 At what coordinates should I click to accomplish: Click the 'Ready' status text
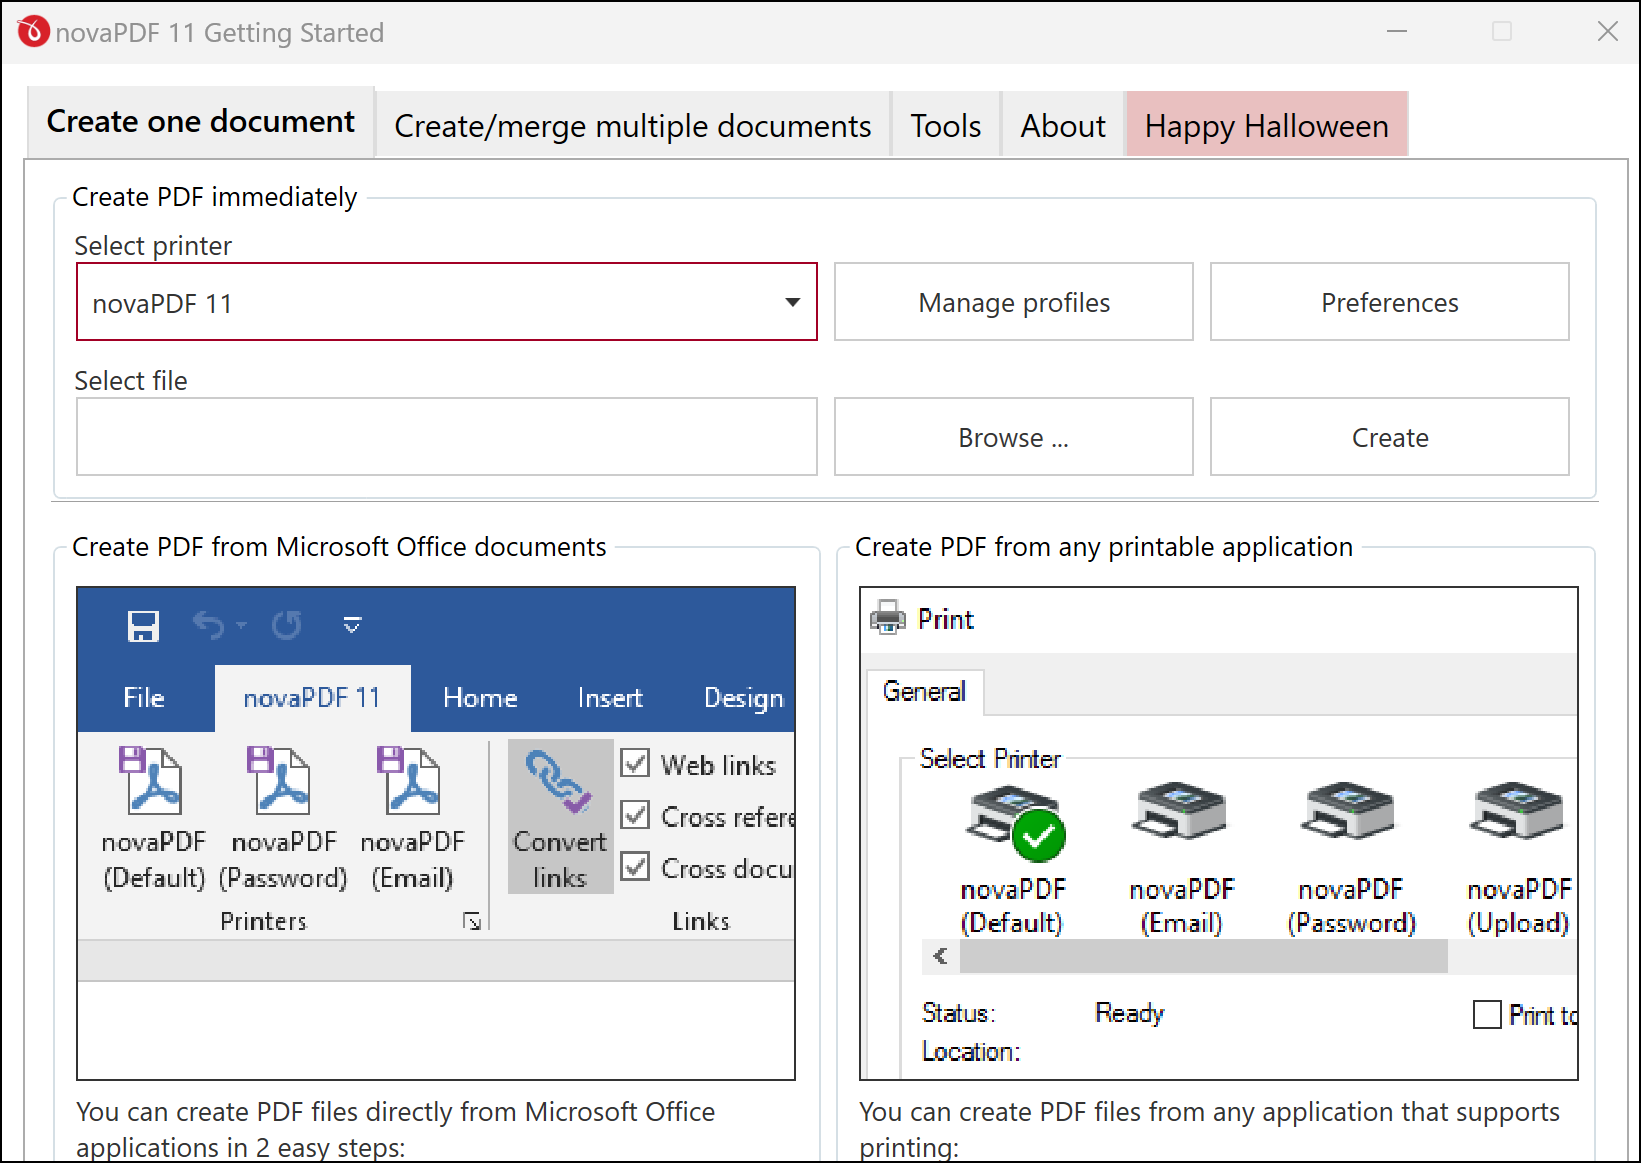(1130, 1014)
